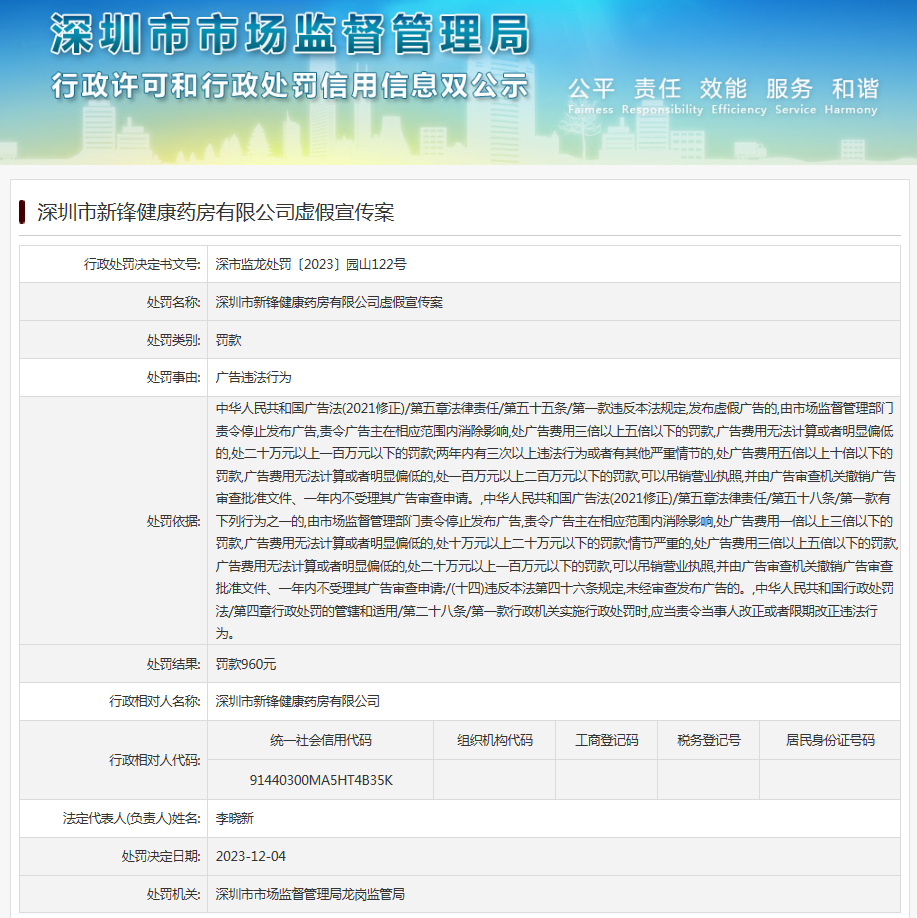Click the 服务 Service slogan text
The width and height of the screenshot is (917, 918).
coord(790,95)
